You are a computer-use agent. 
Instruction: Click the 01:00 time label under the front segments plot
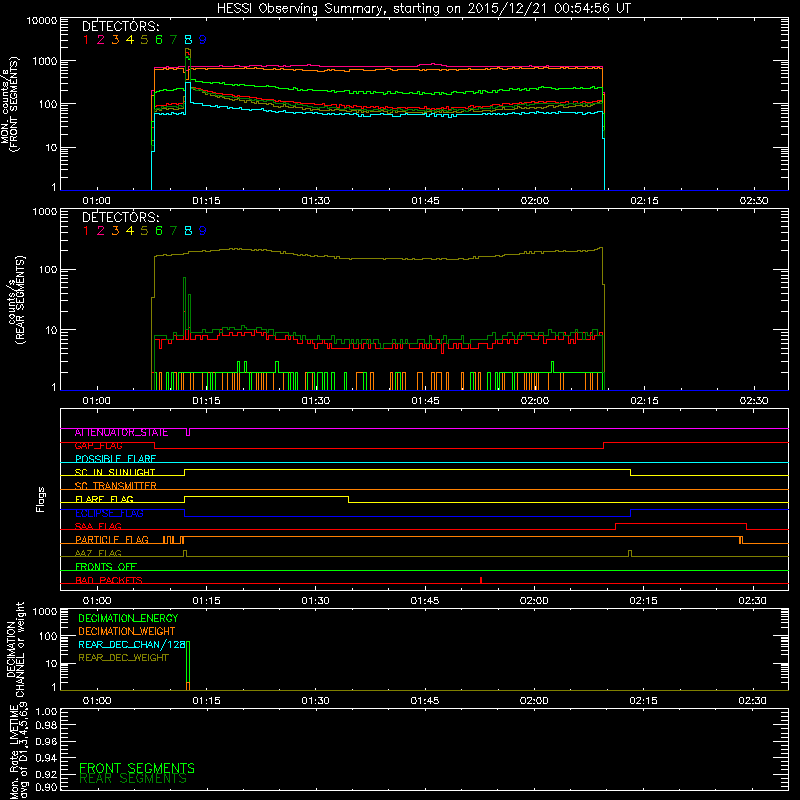point(96,201)
